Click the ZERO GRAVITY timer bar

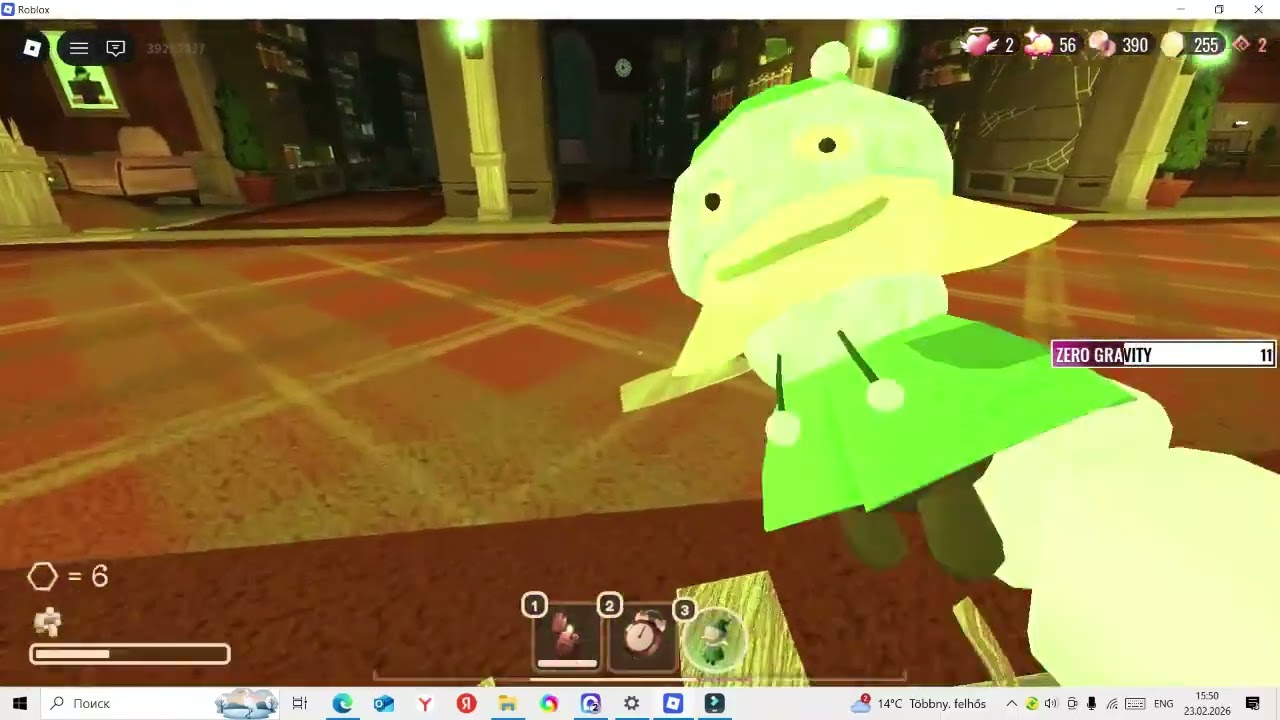tap(1163, 355)
